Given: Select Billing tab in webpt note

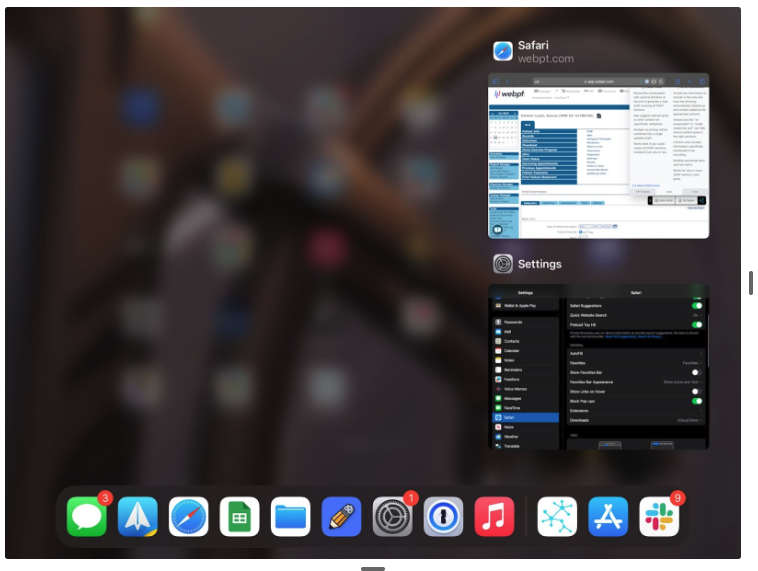Looking at the screenshot, I should (x=598, y=203).
